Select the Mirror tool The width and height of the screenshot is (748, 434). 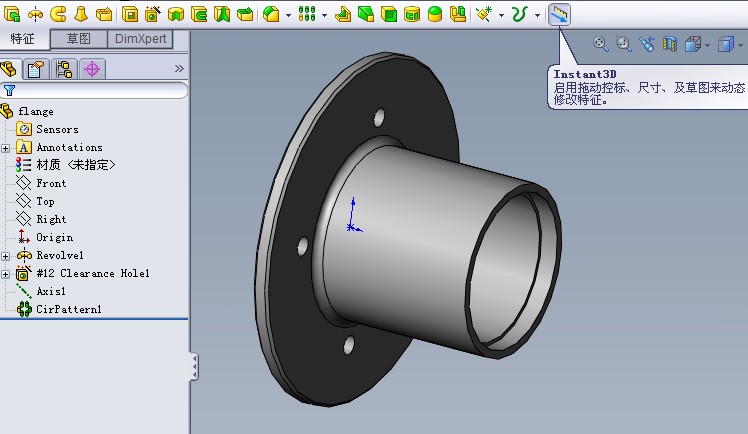(458, 14)
